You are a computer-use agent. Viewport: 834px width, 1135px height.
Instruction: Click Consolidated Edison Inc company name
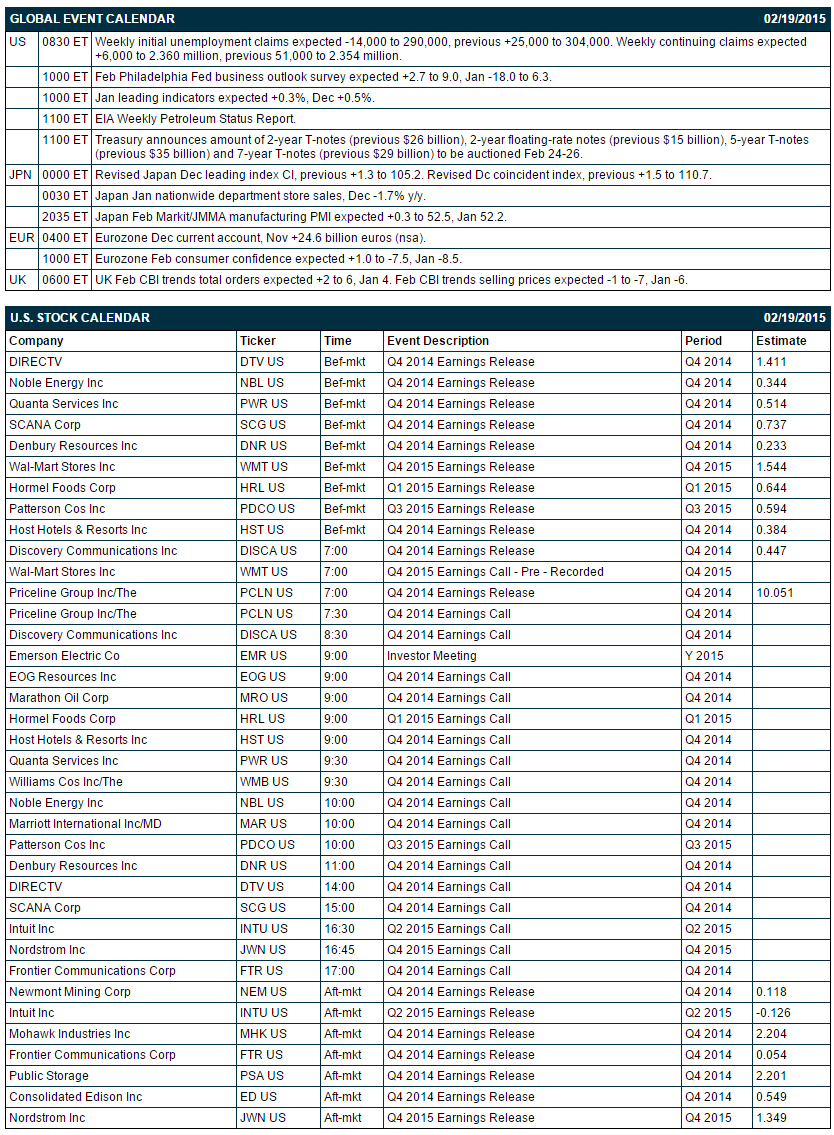pyautogui.click(x=75, y=1097)
